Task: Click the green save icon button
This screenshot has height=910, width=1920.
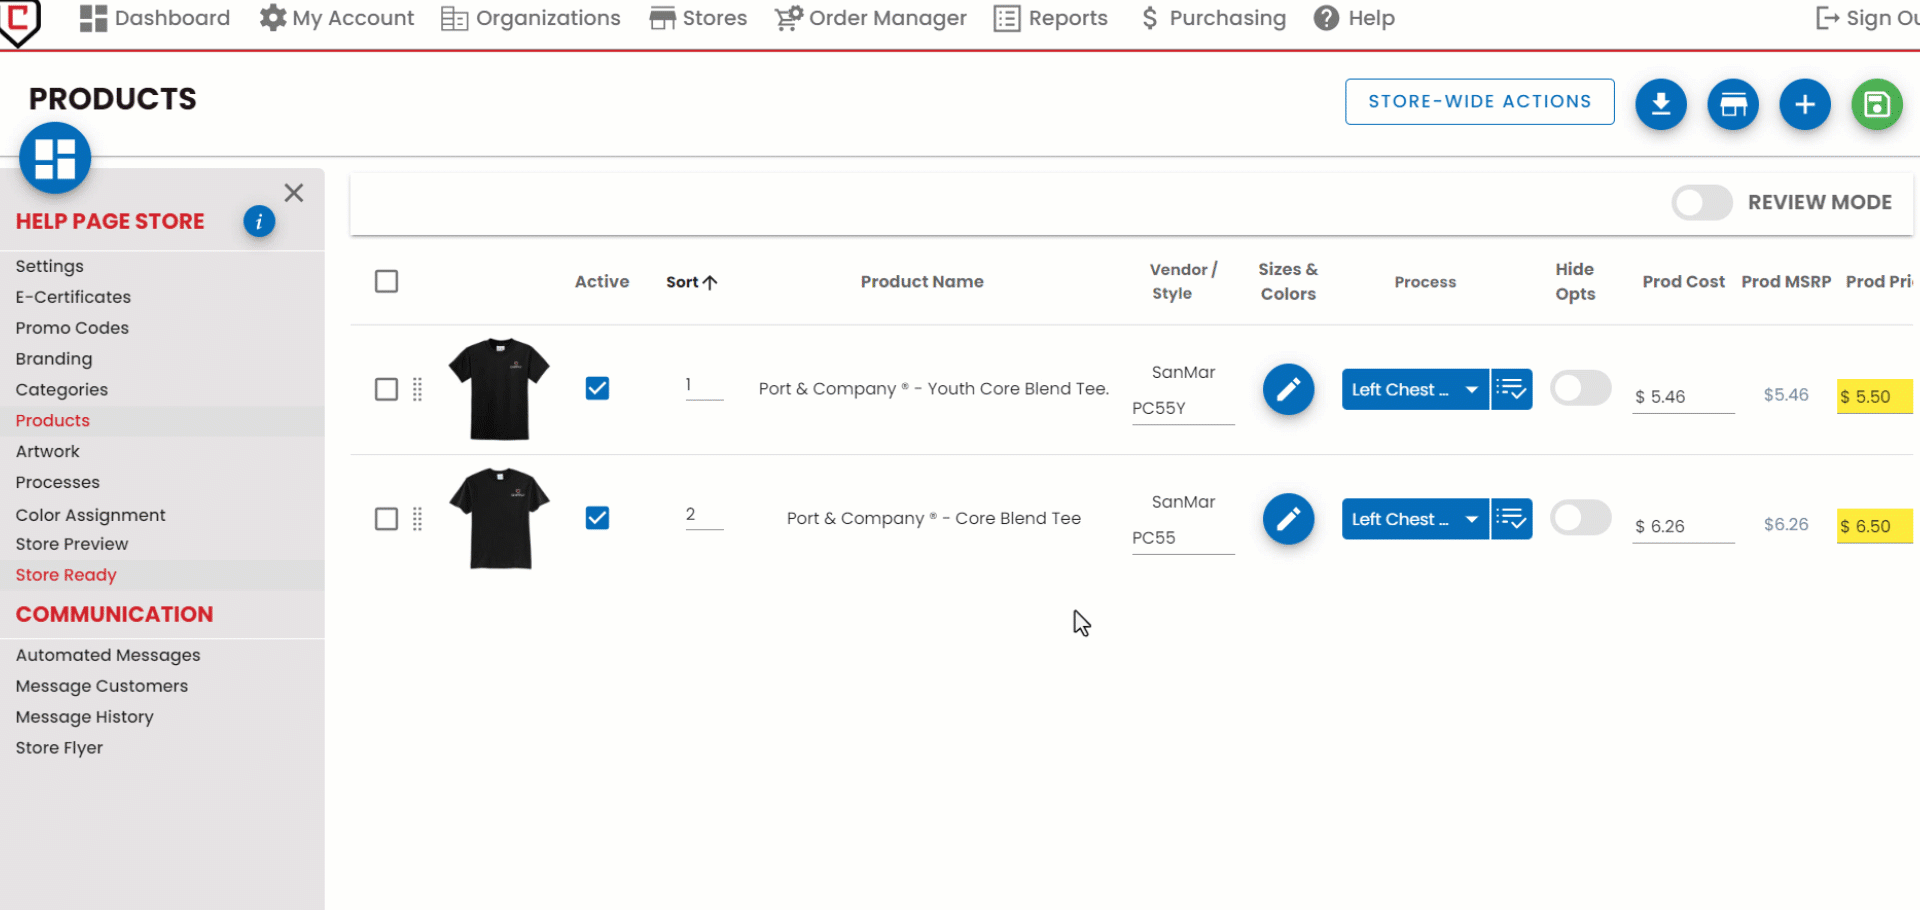Action: (1876, 104)
